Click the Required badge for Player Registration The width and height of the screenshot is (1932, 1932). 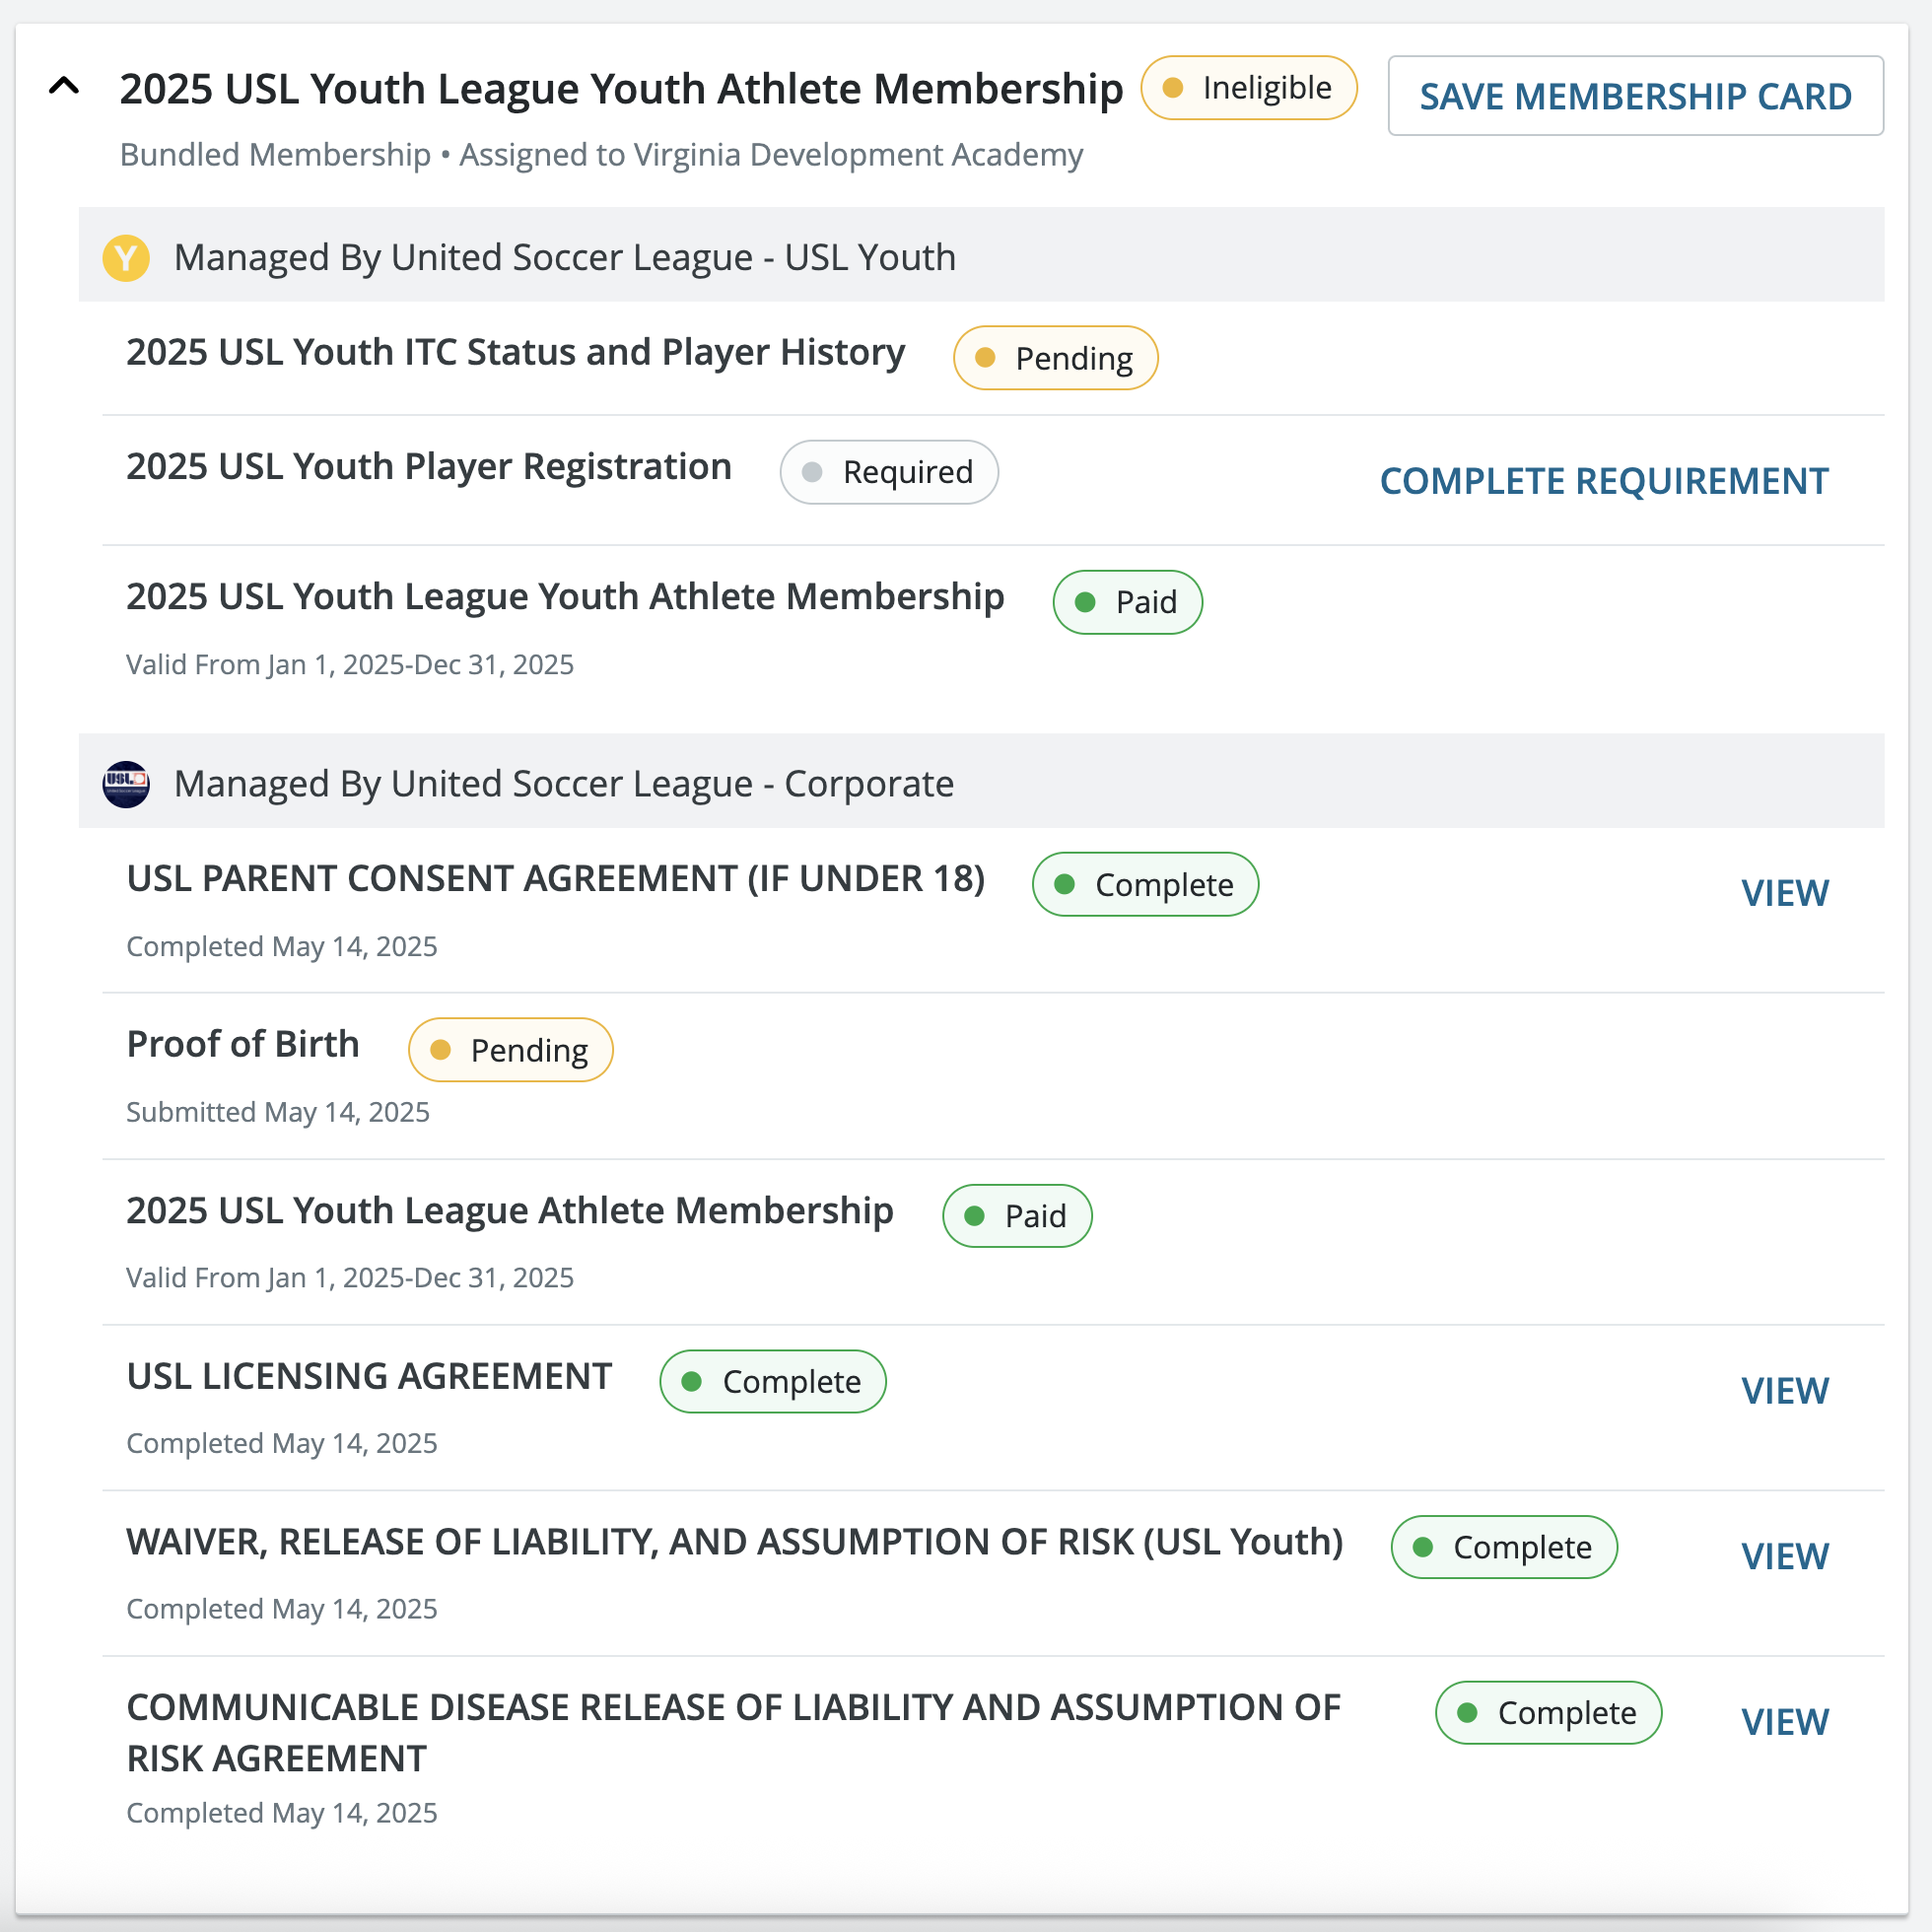coord(889,472)
